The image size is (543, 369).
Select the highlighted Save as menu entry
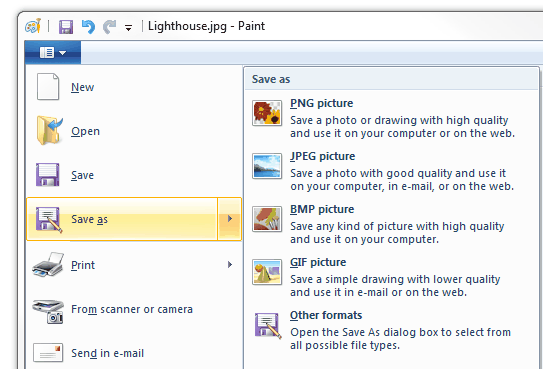point(122,219)
